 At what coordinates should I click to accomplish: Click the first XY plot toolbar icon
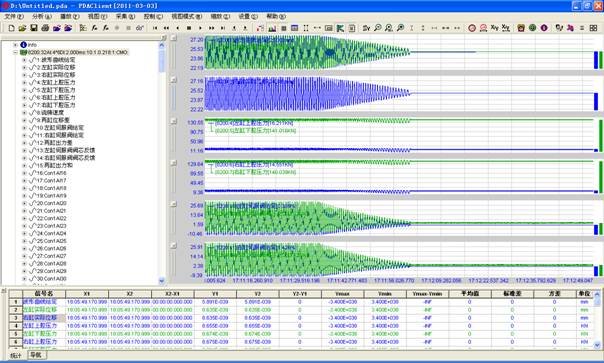(494, 28)
